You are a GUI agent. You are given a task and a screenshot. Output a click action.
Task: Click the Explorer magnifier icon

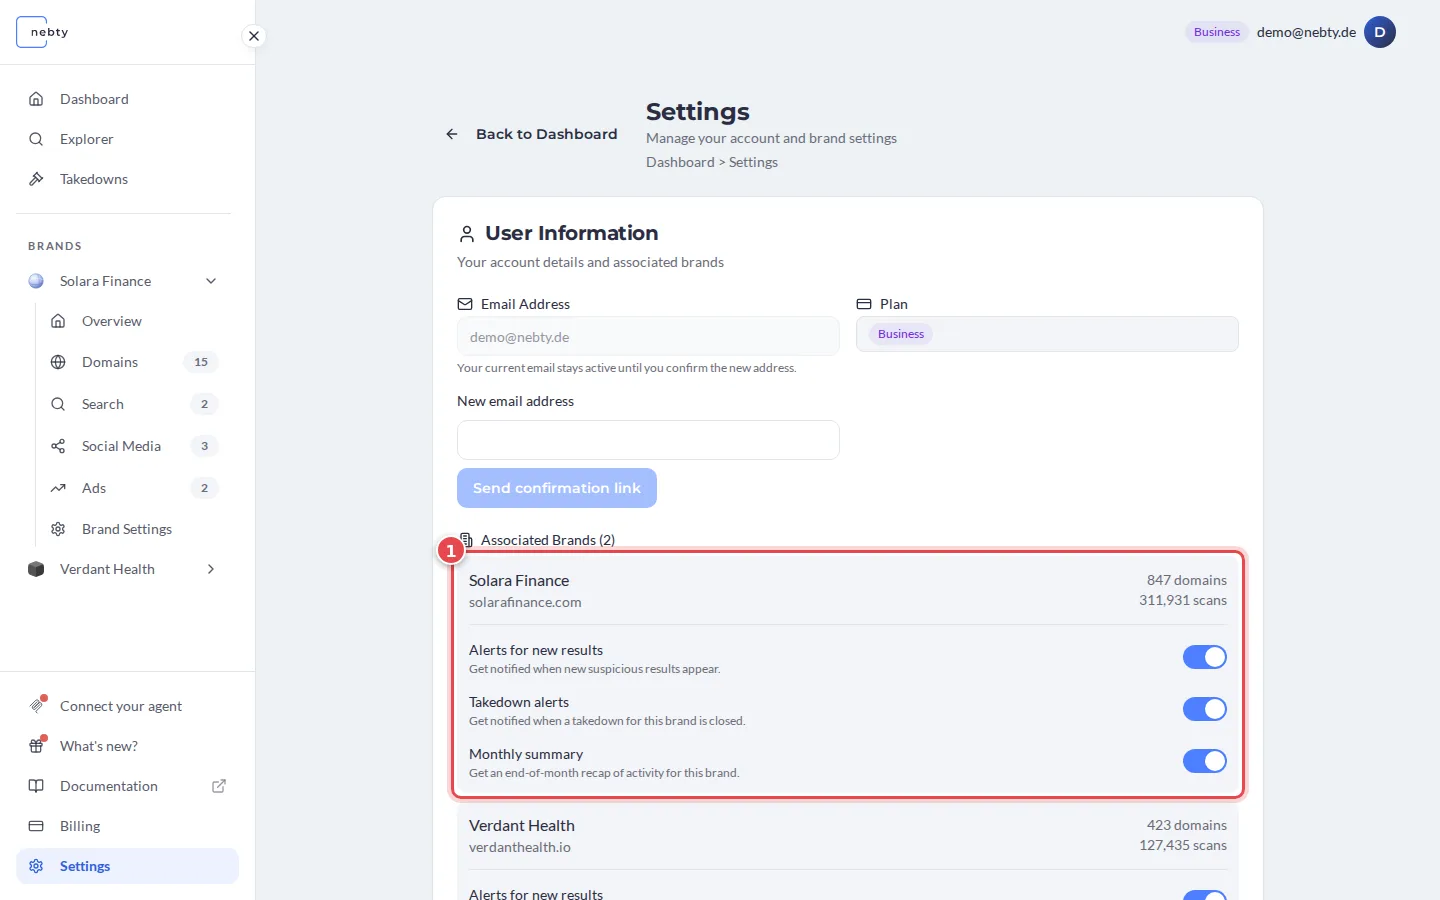(x=36, y=139)
